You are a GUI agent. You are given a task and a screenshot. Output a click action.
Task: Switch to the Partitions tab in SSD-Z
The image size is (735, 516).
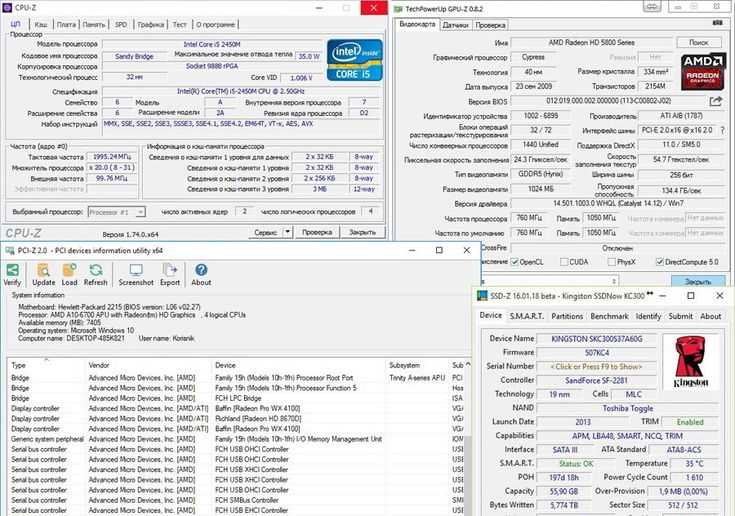click(x=567, y=316)
